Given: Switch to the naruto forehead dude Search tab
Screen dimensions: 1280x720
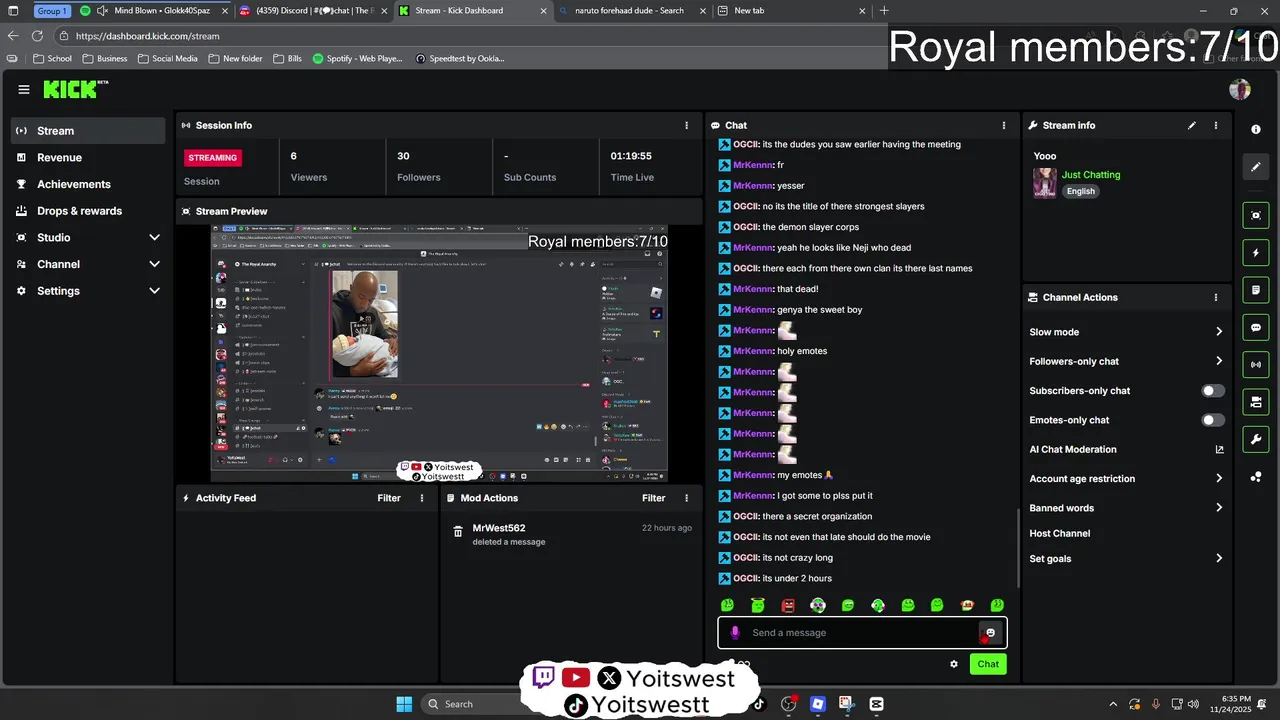Looking at the screenshot, I should [631, 11].
